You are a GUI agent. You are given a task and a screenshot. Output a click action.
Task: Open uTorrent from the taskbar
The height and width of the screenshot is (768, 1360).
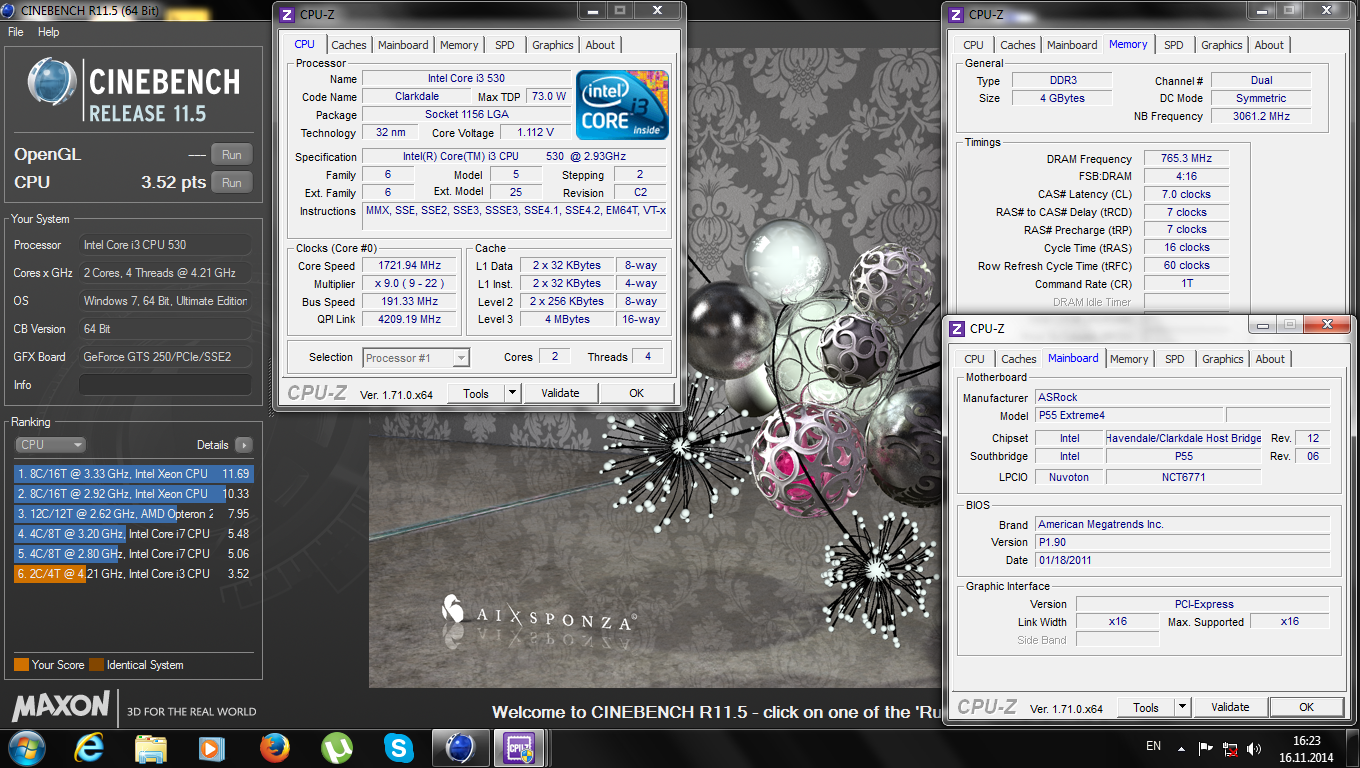pyautogui.click(x=336, y=748)
